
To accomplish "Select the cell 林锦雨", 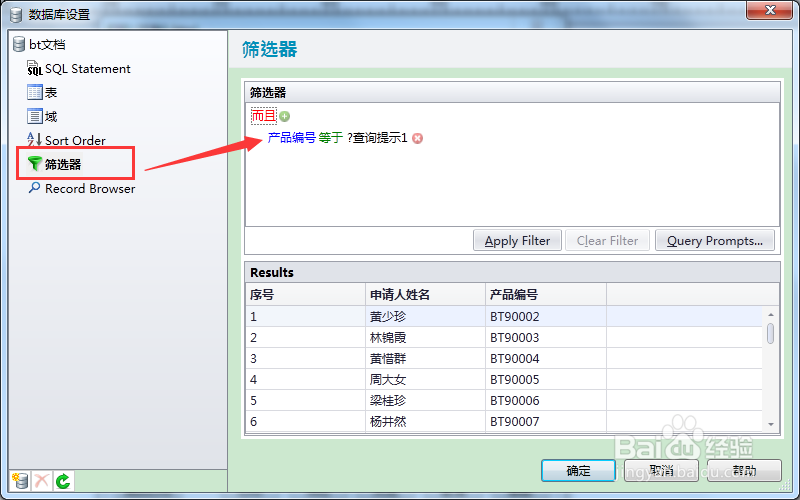I will click(x=426, y=337).
